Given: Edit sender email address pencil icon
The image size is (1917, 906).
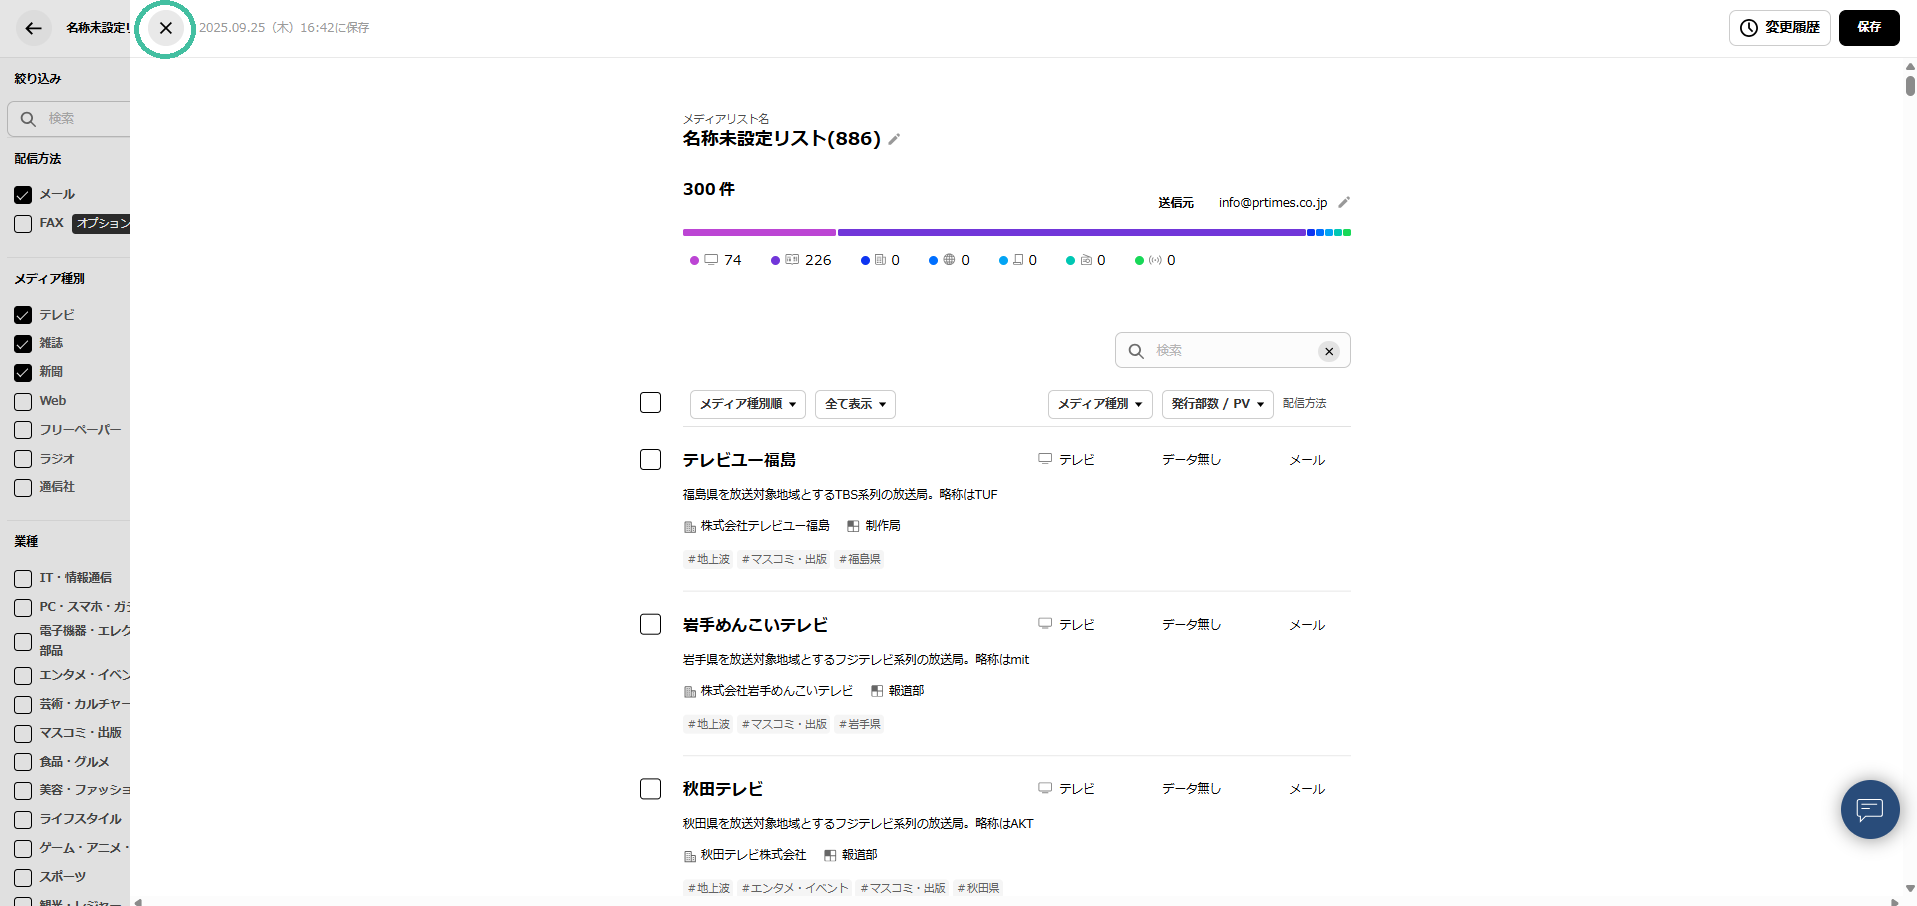Looking at the screenshot, I should coord(1344,202).
